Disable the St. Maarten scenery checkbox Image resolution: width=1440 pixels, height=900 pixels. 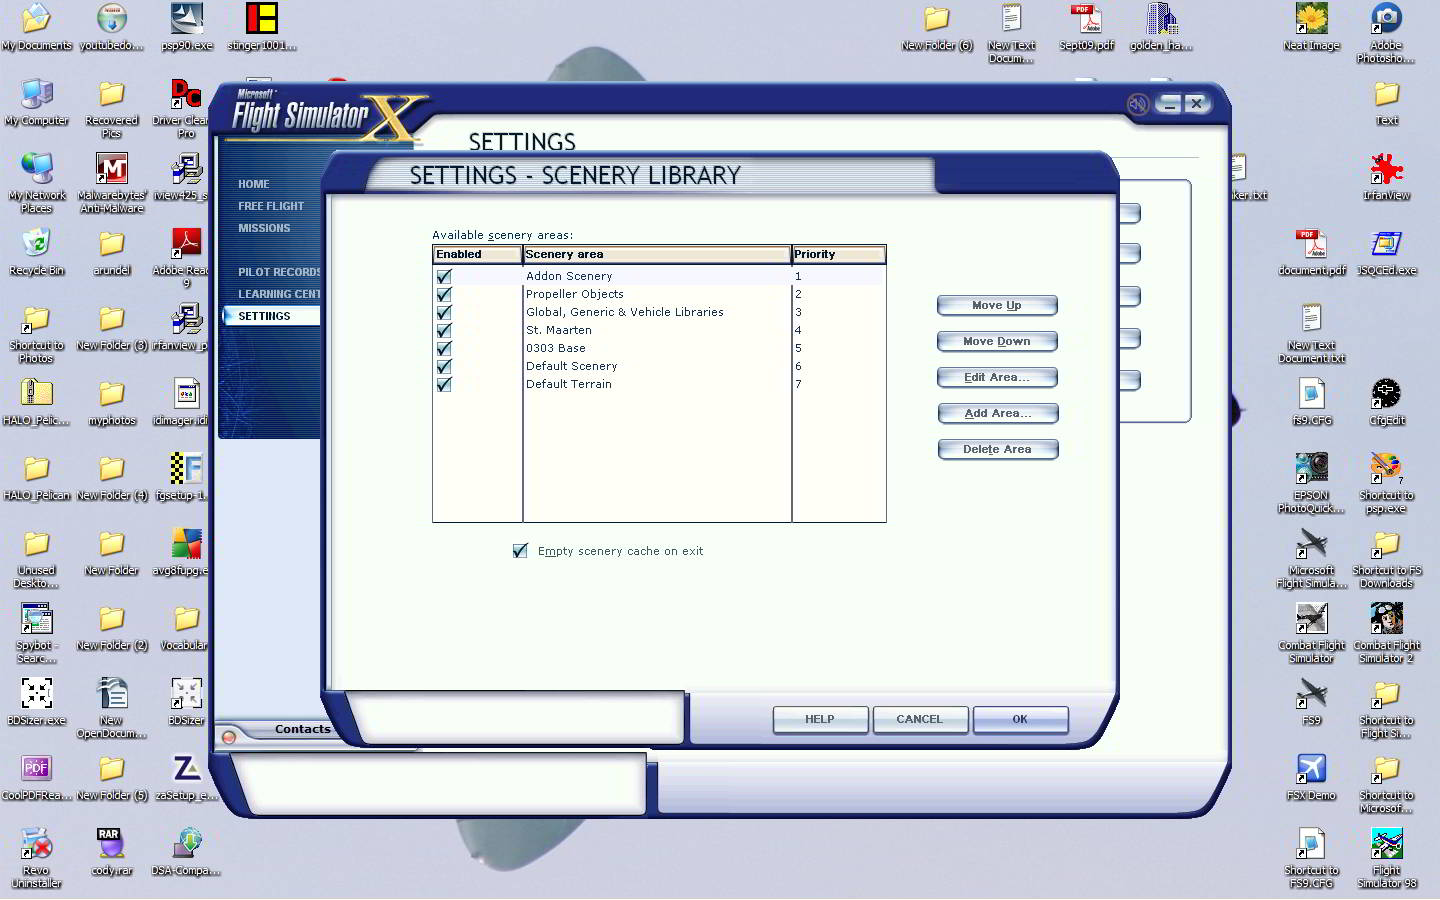tap(444, 331)
